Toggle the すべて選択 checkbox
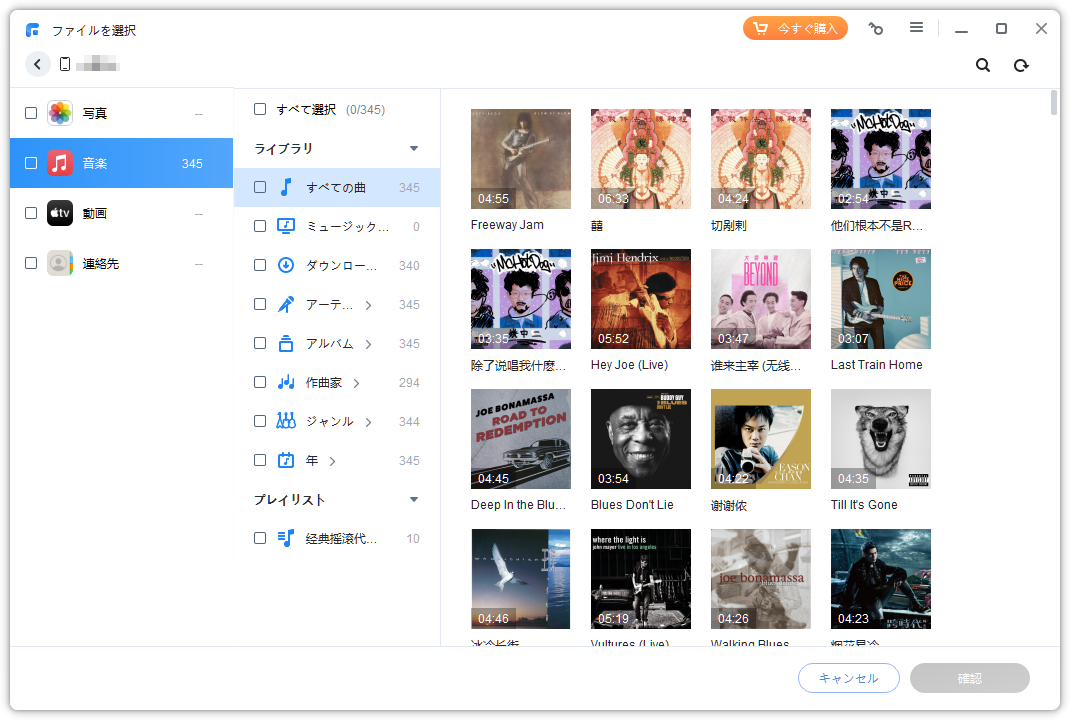 click(260, 109)
